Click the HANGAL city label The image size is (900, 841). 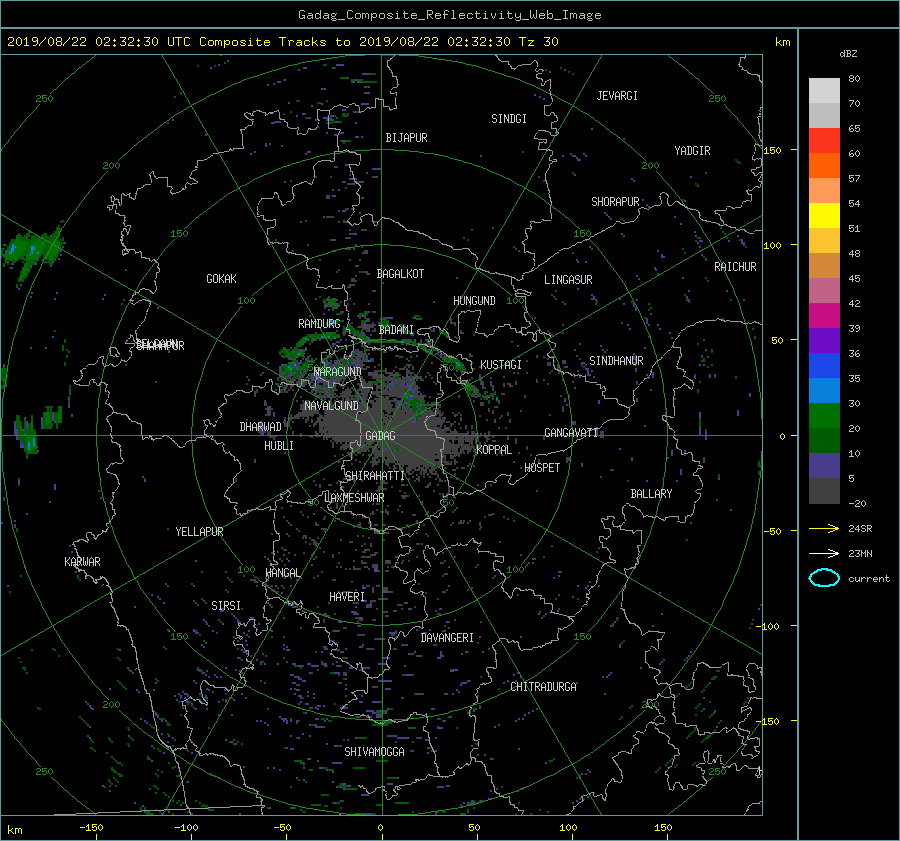pos(282,573)
